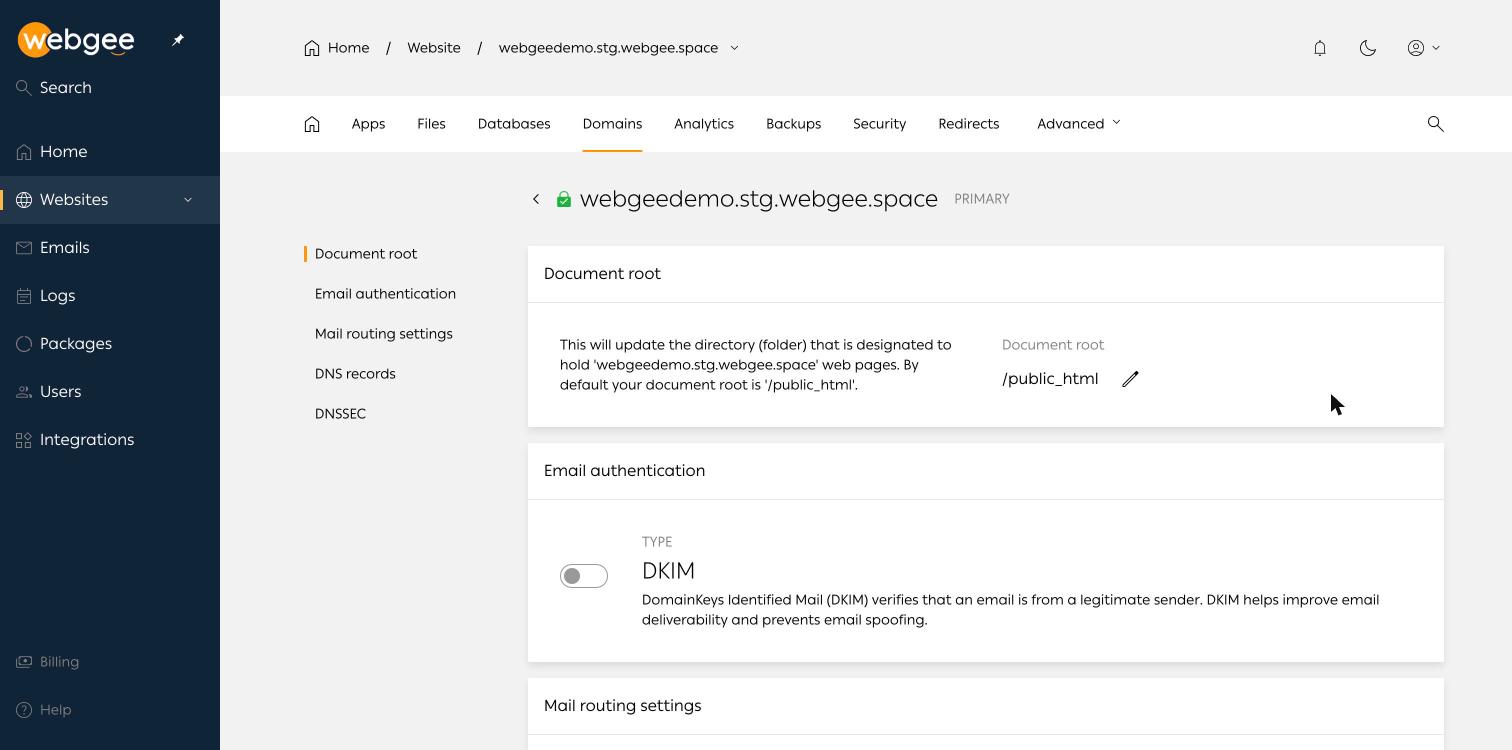Switch to the Redirects tab
This screenshot has width=1512, height=750.
point(969,124)
